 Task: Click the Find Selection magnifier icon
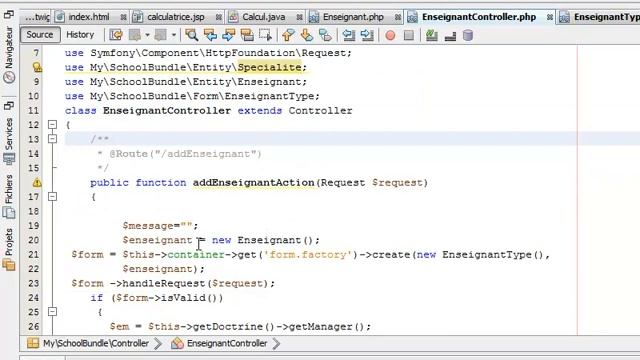pos(191,35)
